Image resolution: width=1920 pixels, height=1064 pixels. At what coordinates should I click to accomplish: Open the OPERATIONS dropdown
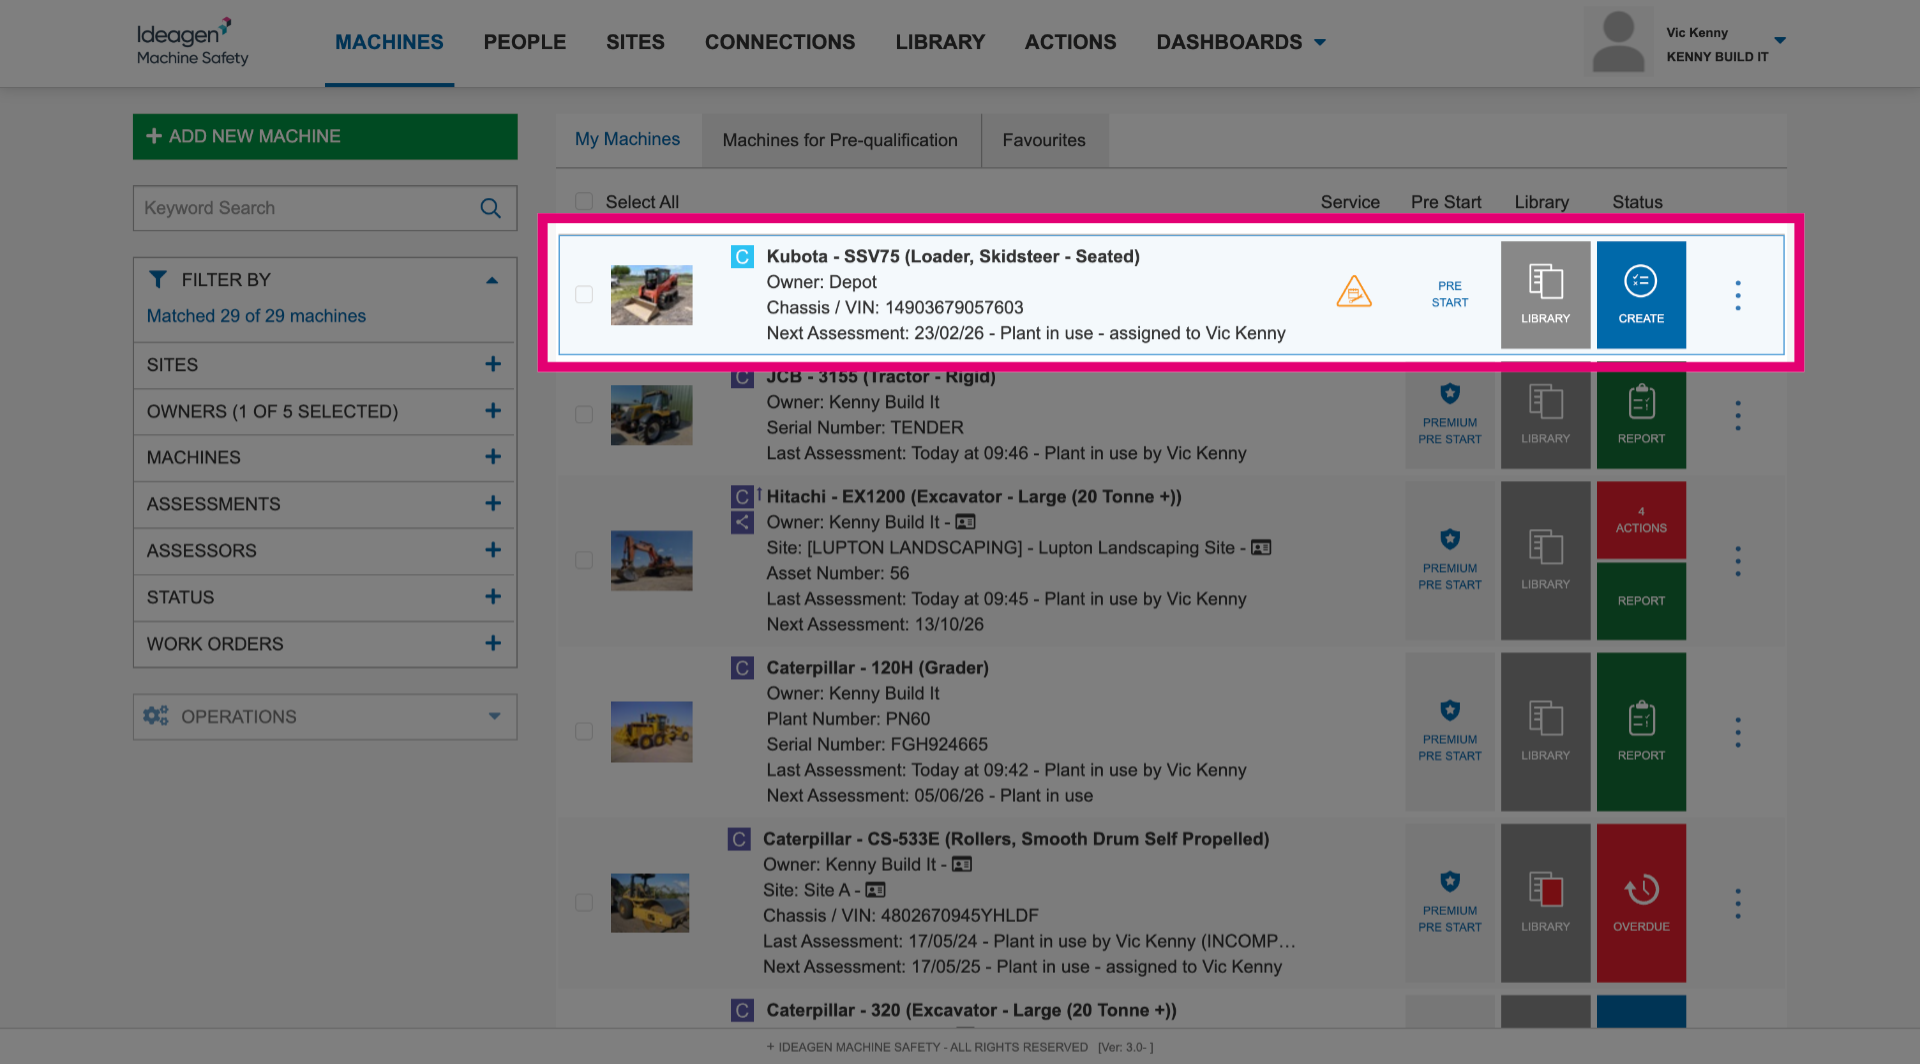325,717
